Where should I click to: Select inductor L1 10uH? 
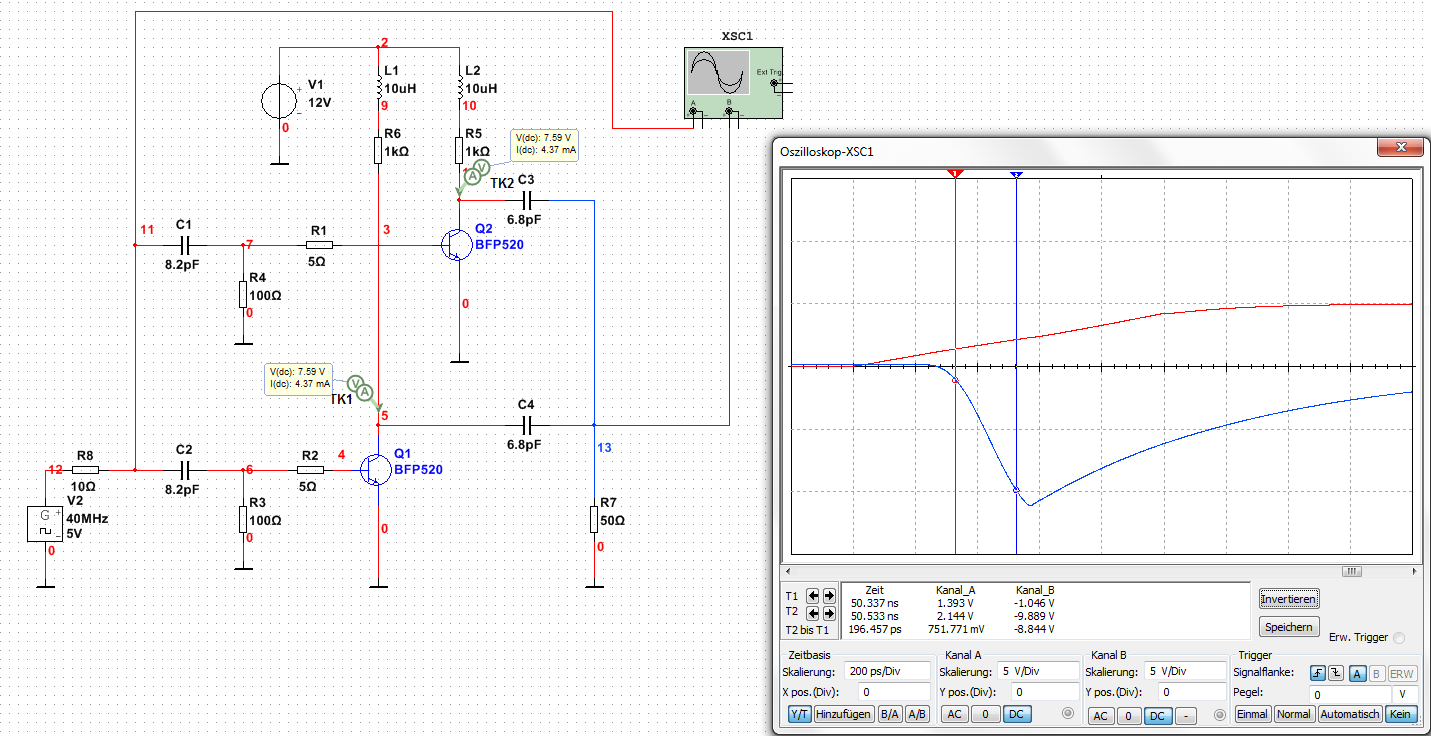380,89
